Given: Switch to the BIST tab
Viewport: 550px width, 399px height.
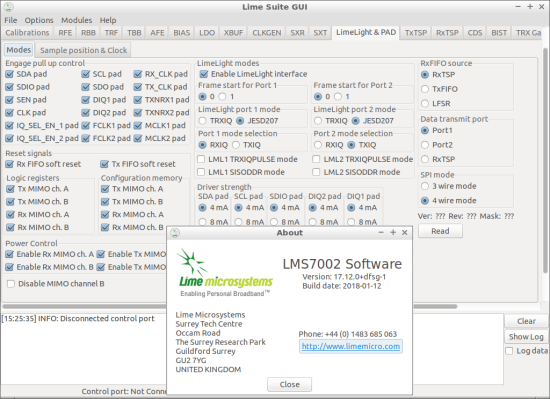Looking at the screenshot, I should click(499, 33).
